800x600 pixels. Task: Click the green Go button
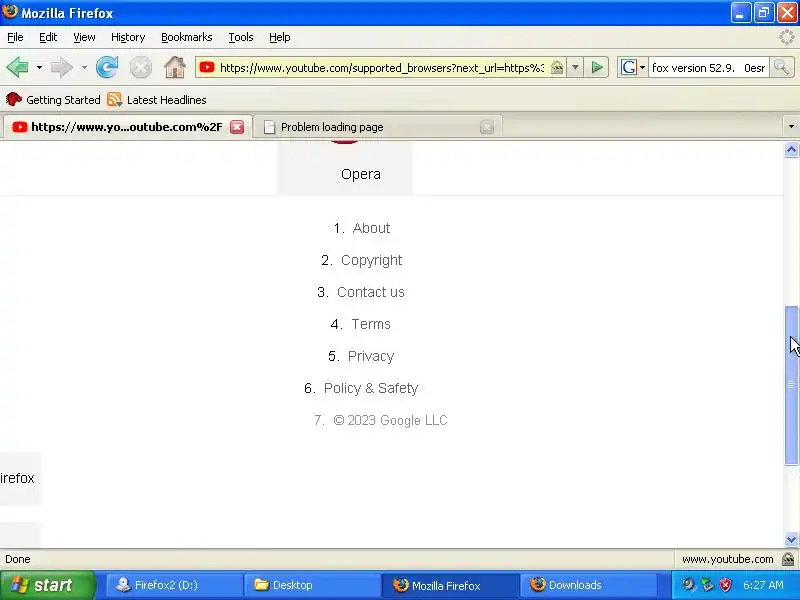tap(596, 67)
